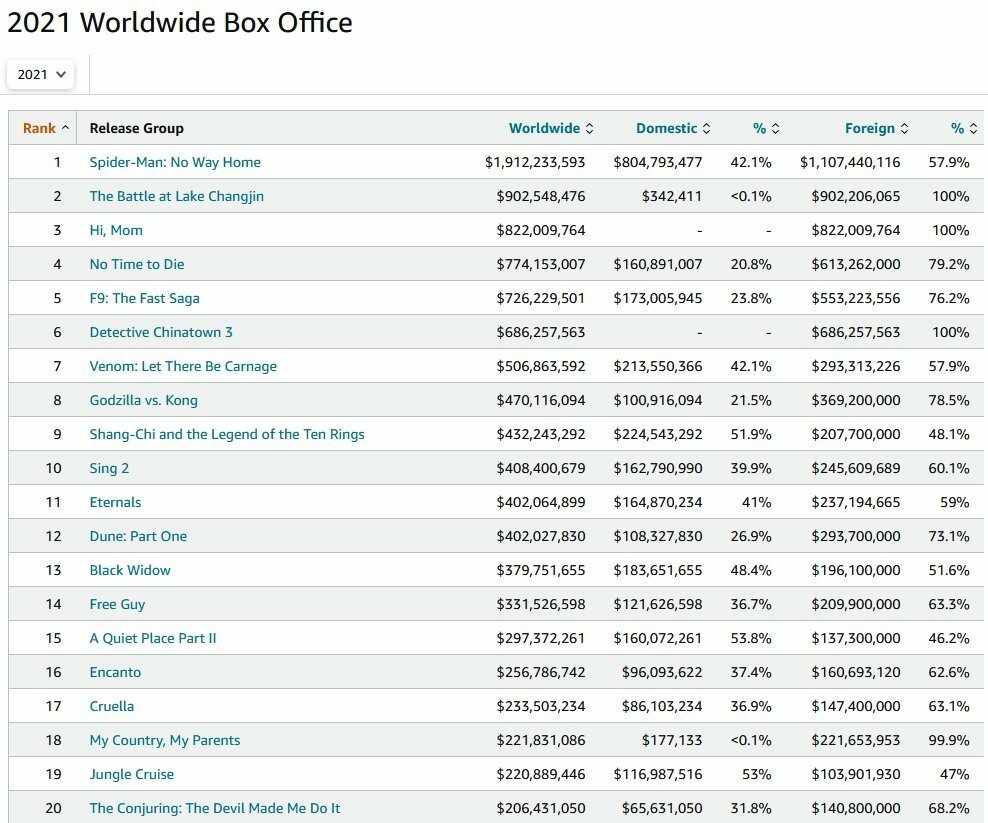Select worldwide value $256,786,742

(541, 672)
